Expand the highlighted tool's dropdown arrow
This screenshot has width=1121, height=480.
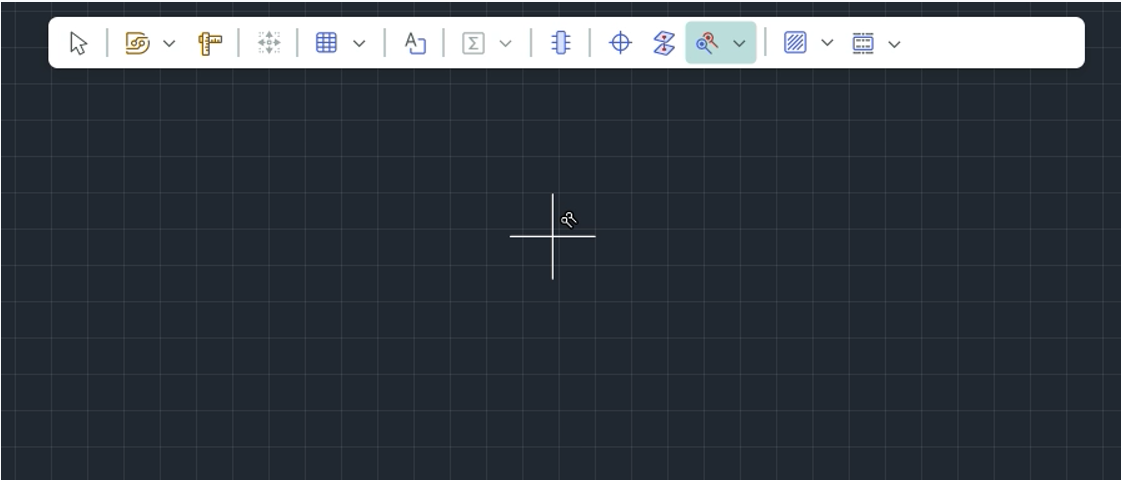[x=739, y=44]
